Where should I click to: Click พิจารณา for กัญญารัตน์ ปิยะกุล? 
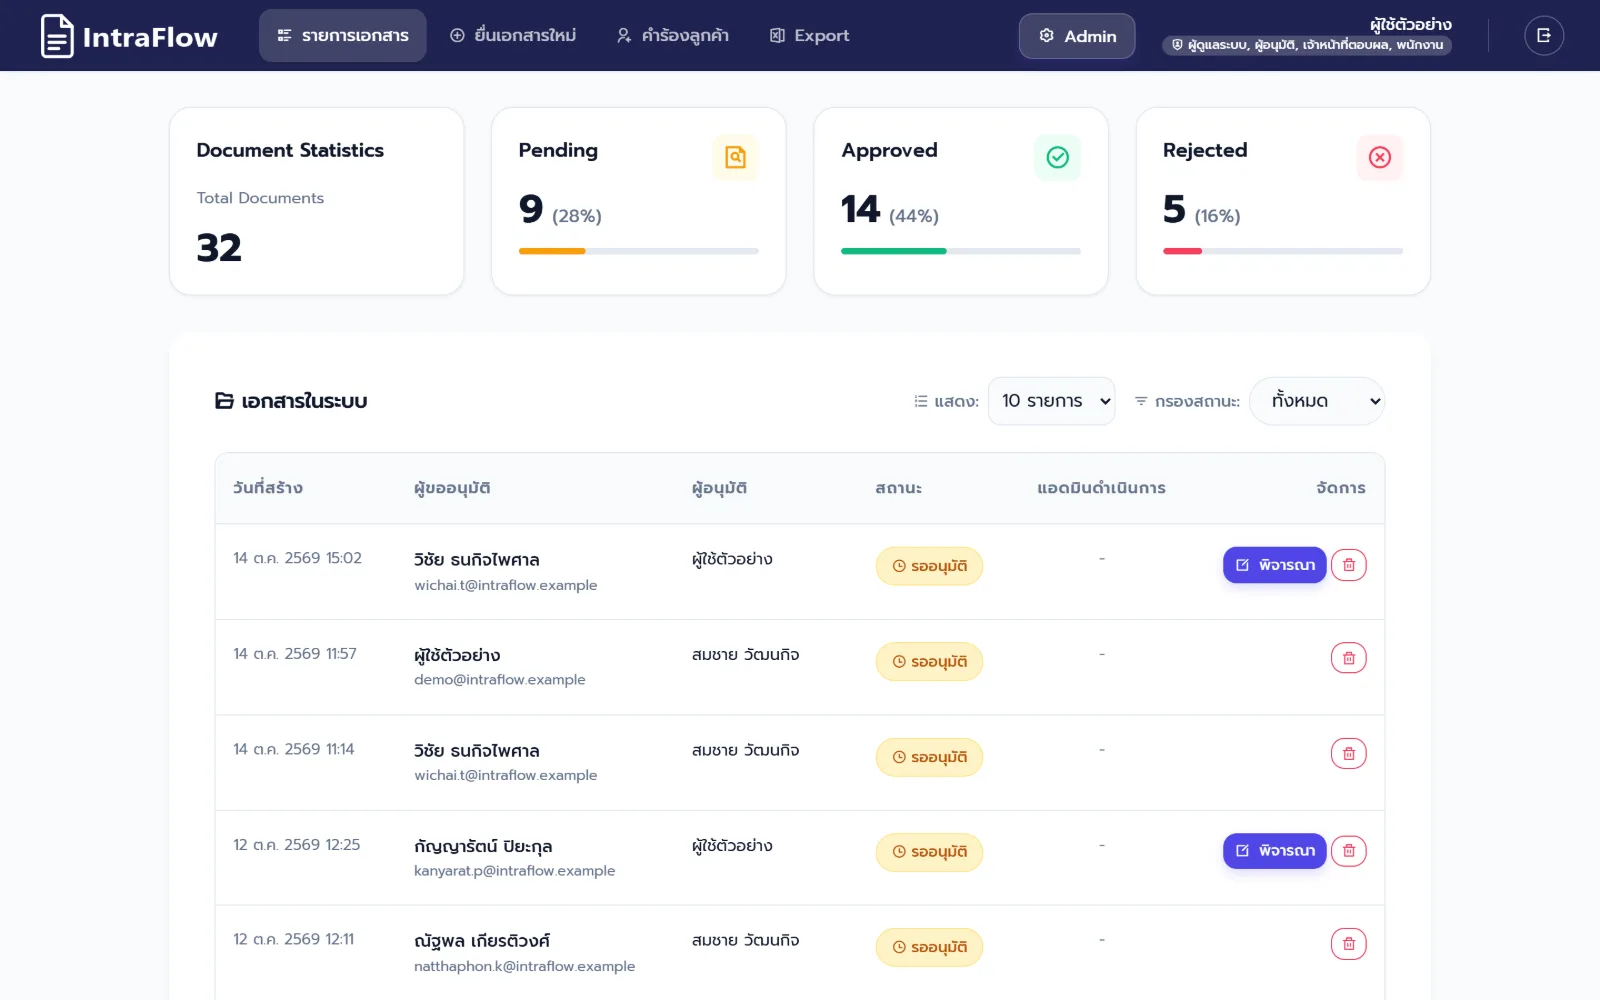click(1275, 851)
